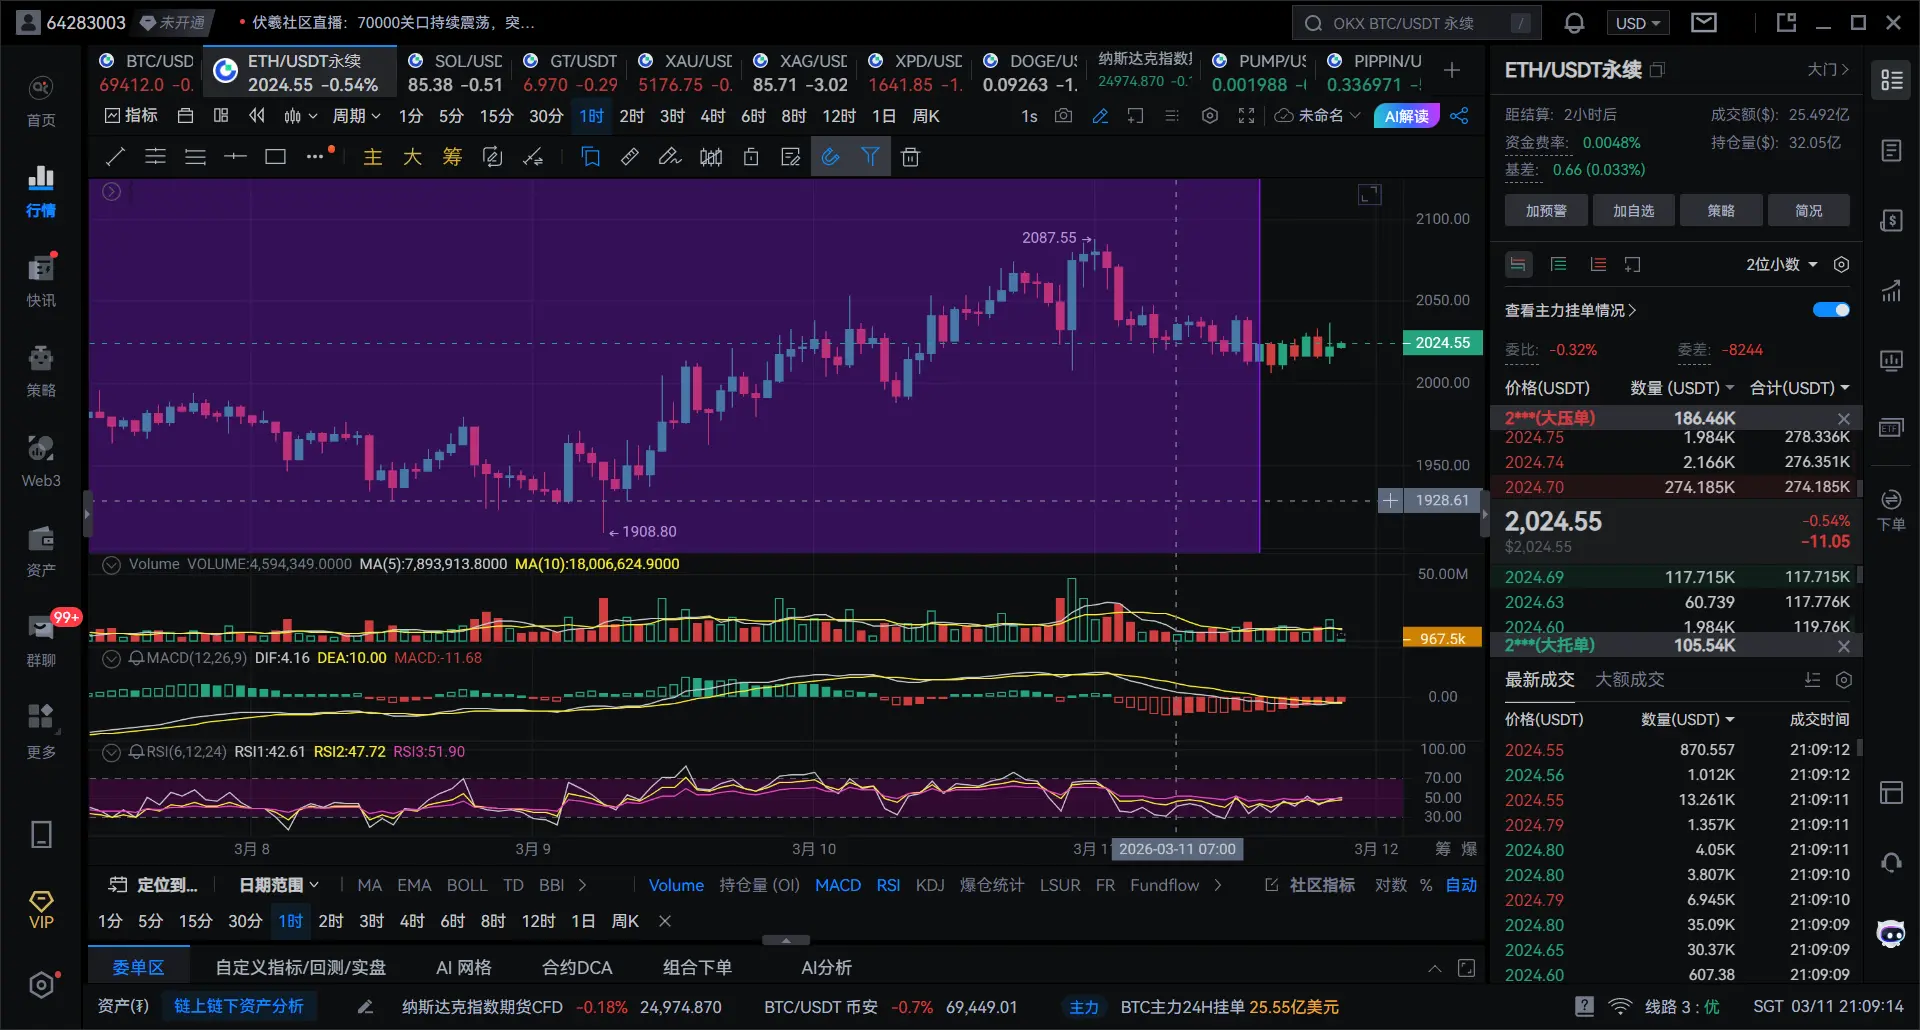Toggle the Volume indicator

pos(676,885)
